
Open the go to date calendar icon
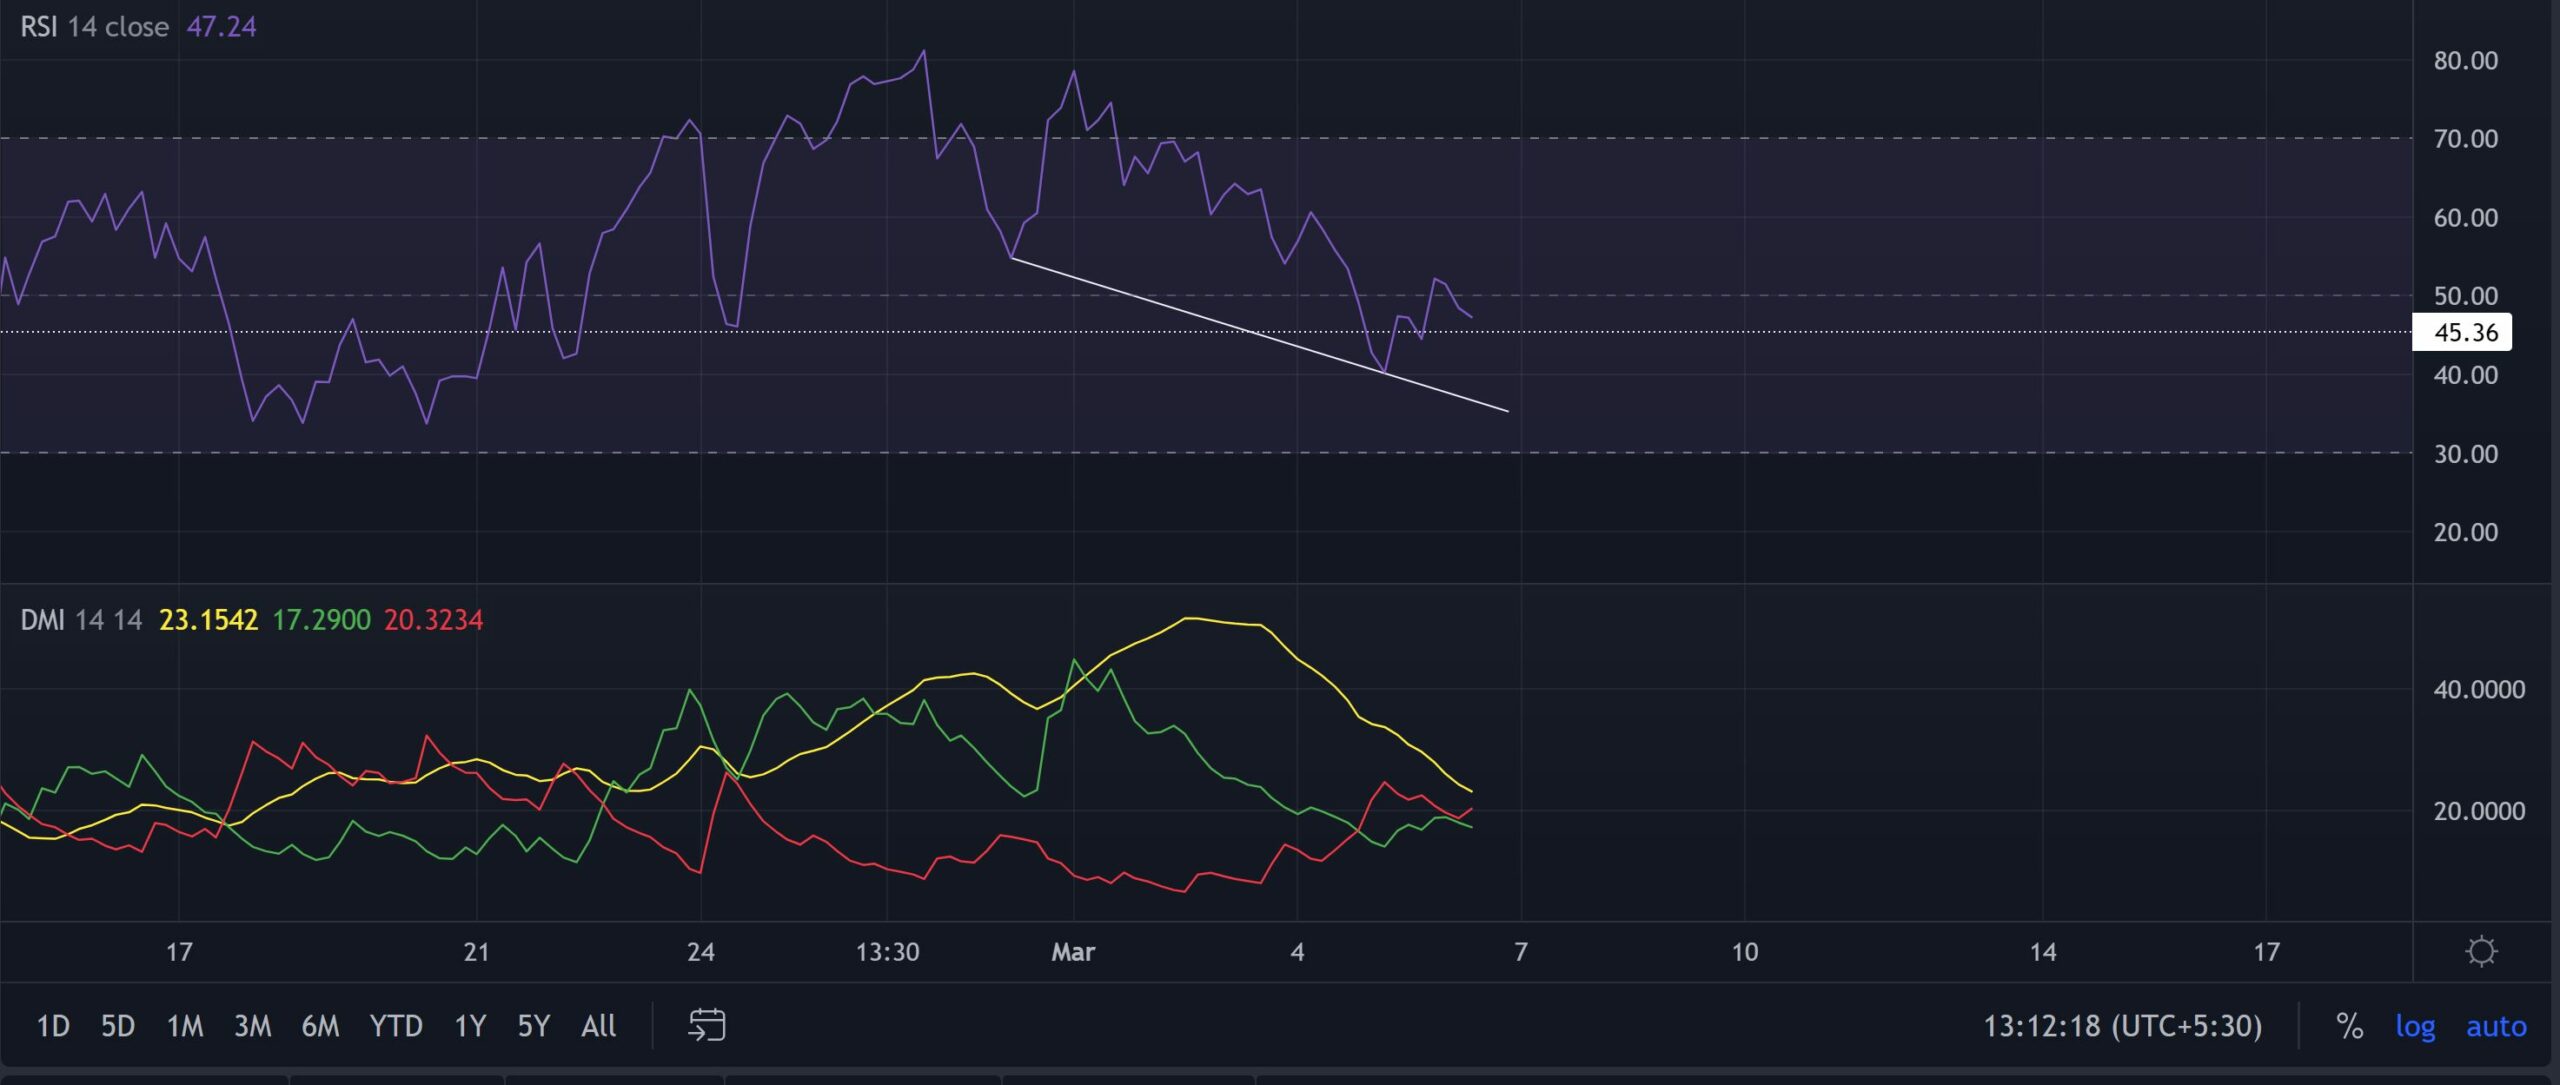(x=706, y=1025)
